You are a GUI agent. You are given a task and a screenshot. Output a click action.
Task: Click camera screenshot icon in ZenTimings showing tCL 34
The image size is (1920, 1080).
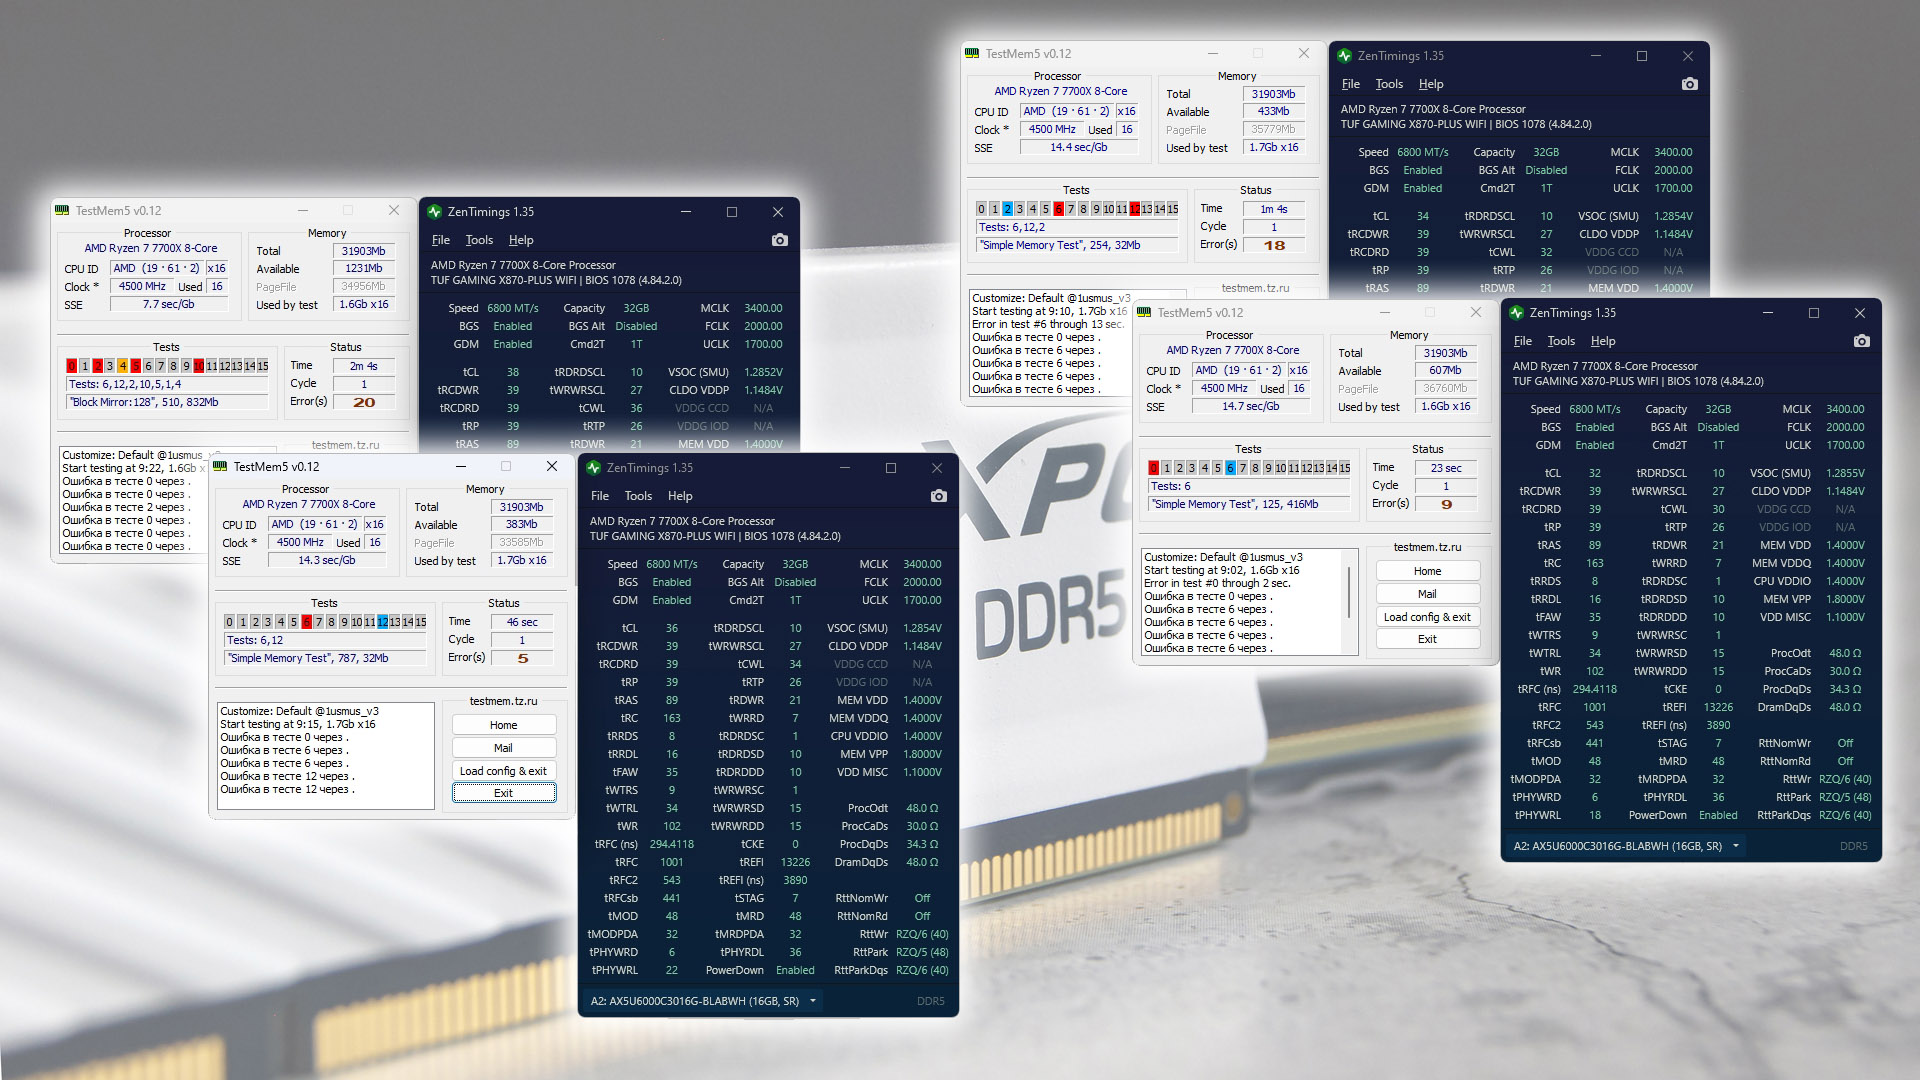1690,84
